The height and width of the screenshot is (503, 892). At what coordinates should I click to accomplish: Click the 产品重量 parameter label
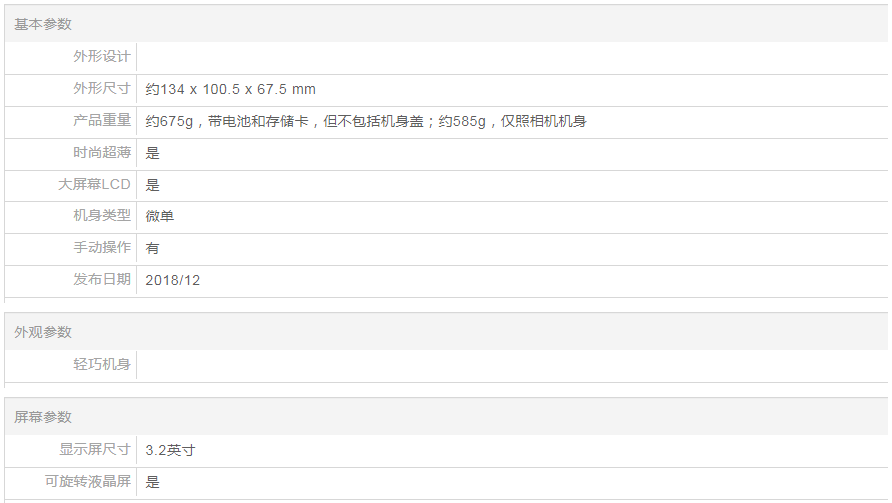pyautogui.click(x=101, y=121)
